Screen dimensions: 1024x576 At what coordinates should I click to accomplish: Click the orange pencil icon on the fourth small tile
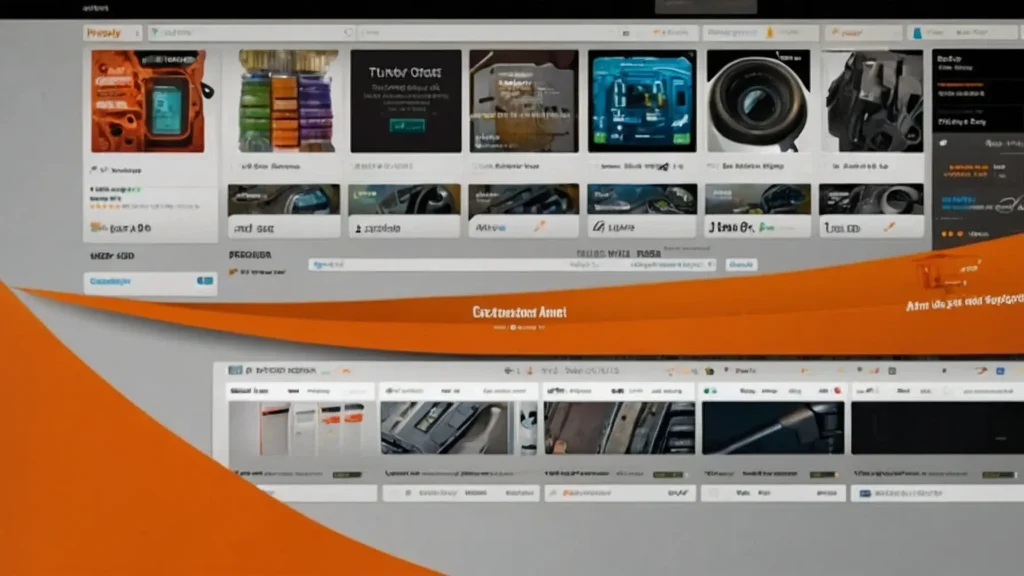[x=540, y=227]
